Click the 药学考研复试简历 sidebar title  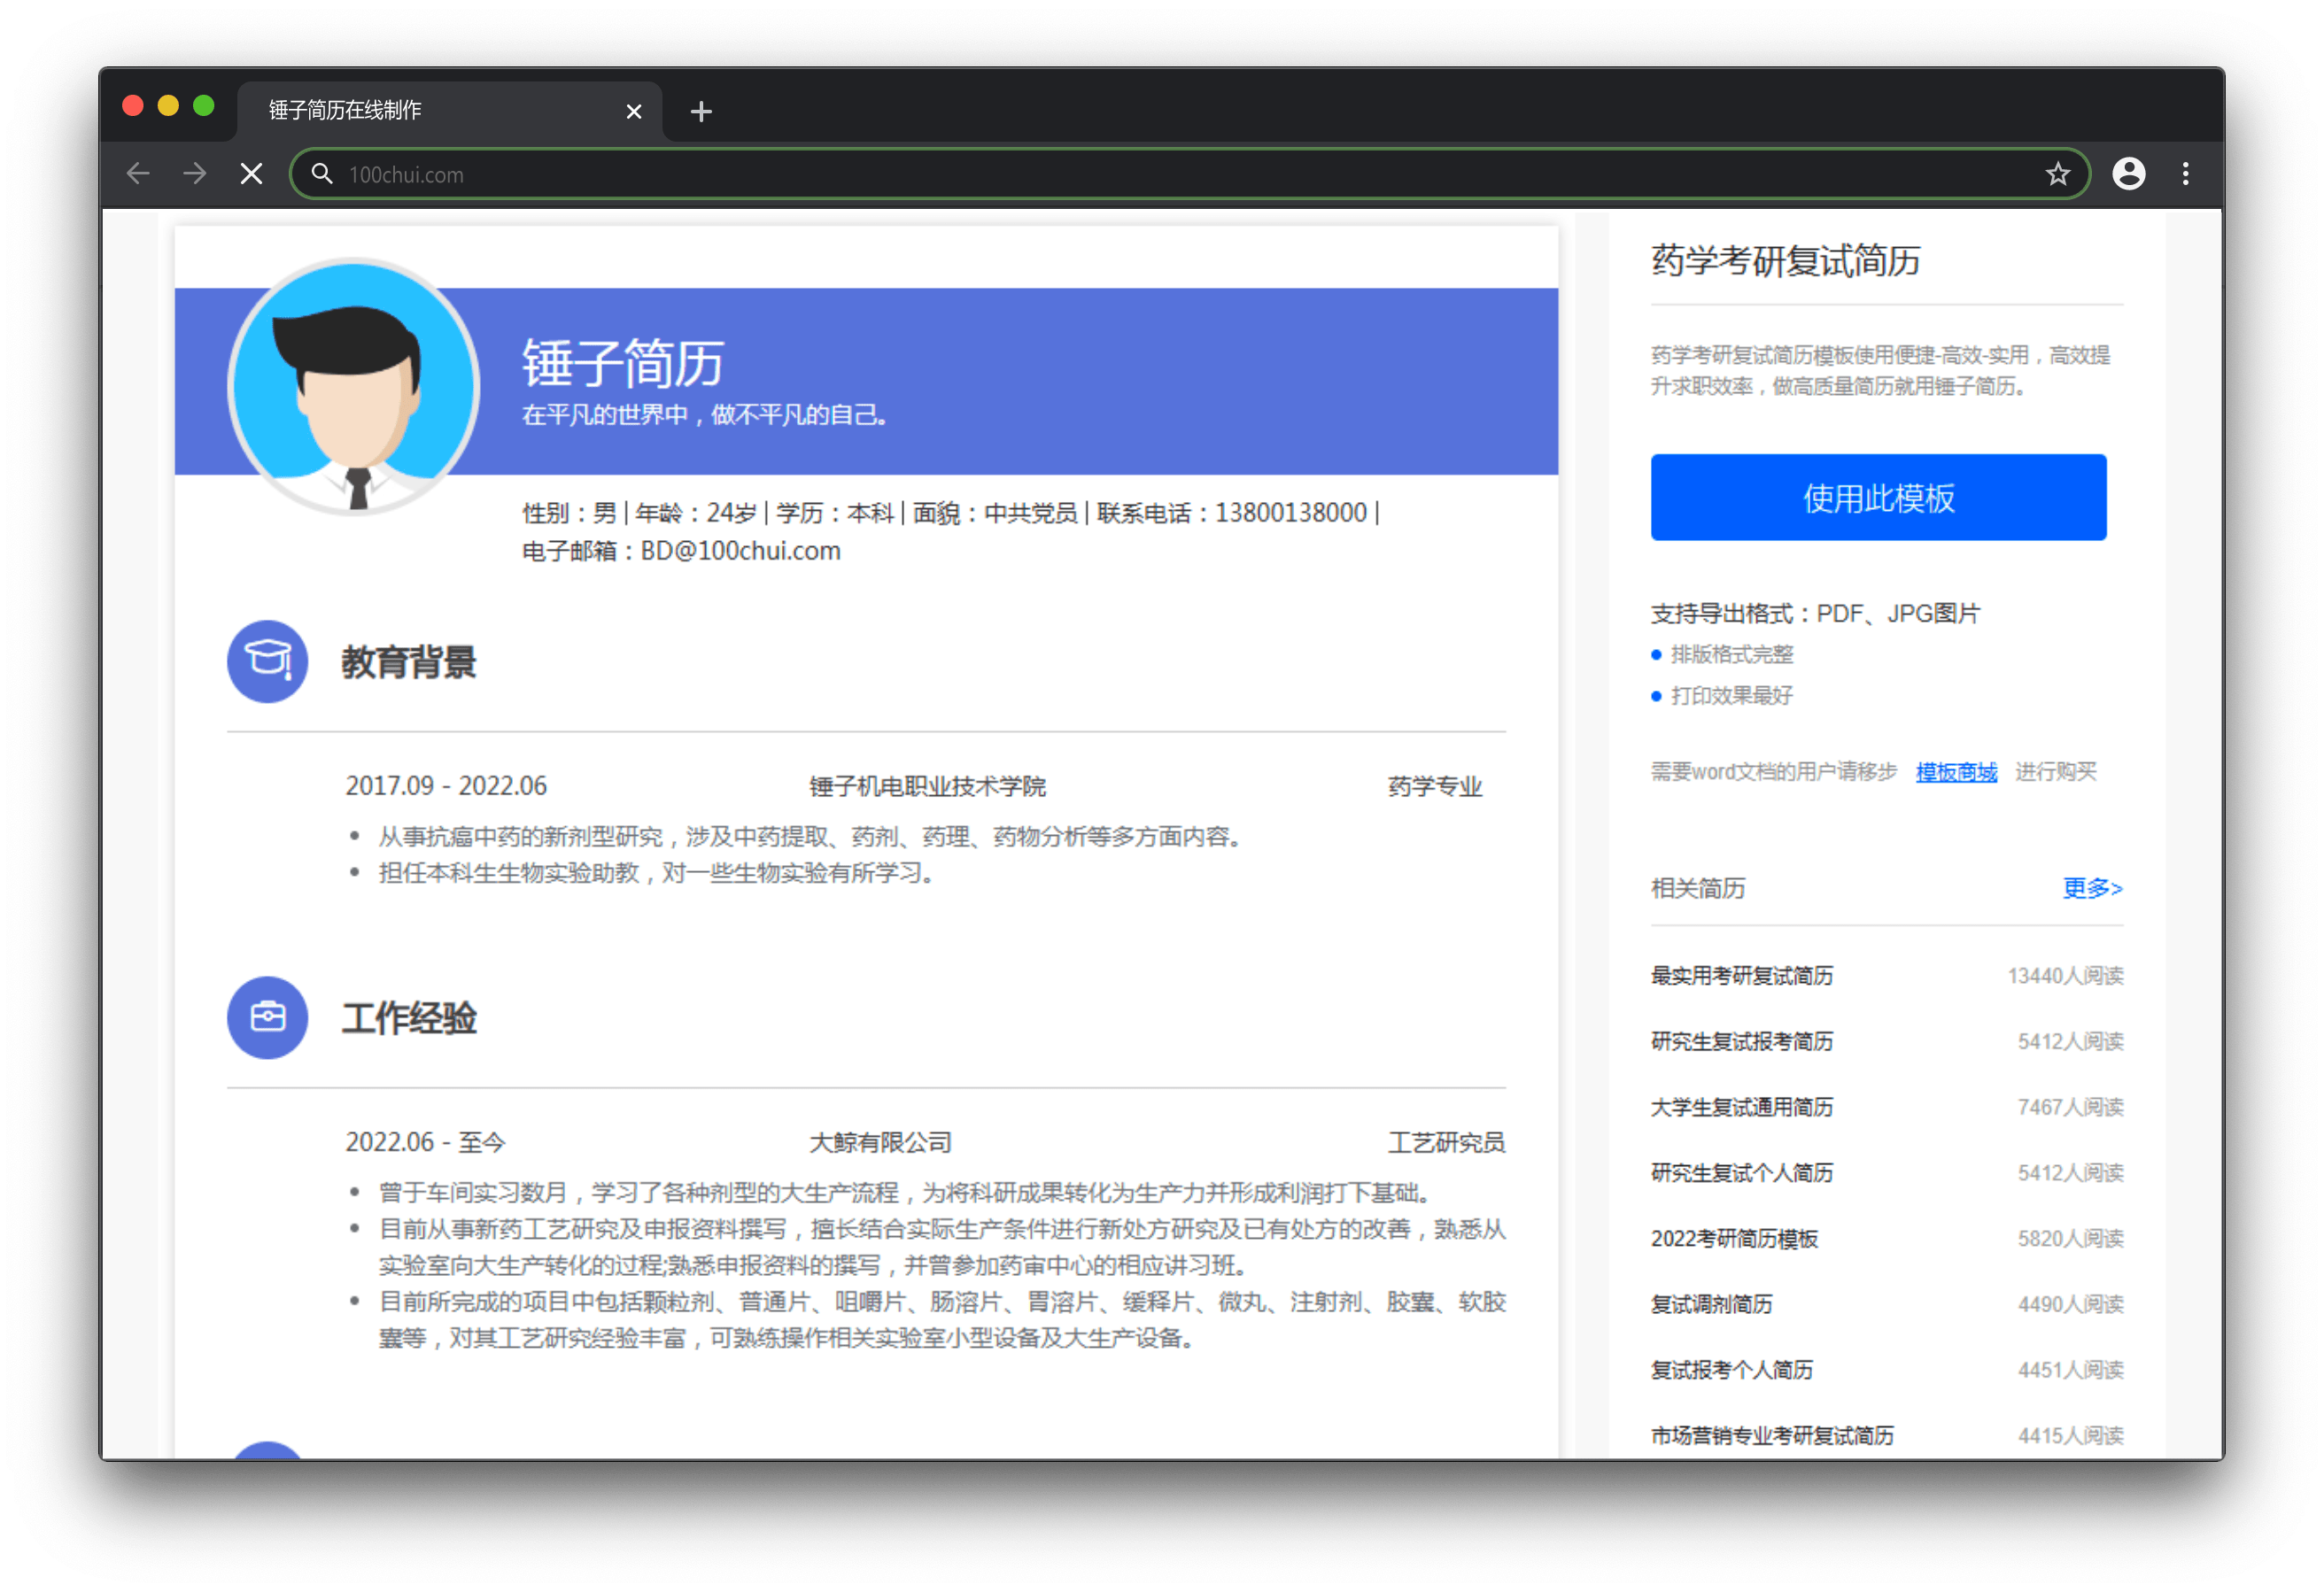pyautogui.click(x=1785, y=261)
